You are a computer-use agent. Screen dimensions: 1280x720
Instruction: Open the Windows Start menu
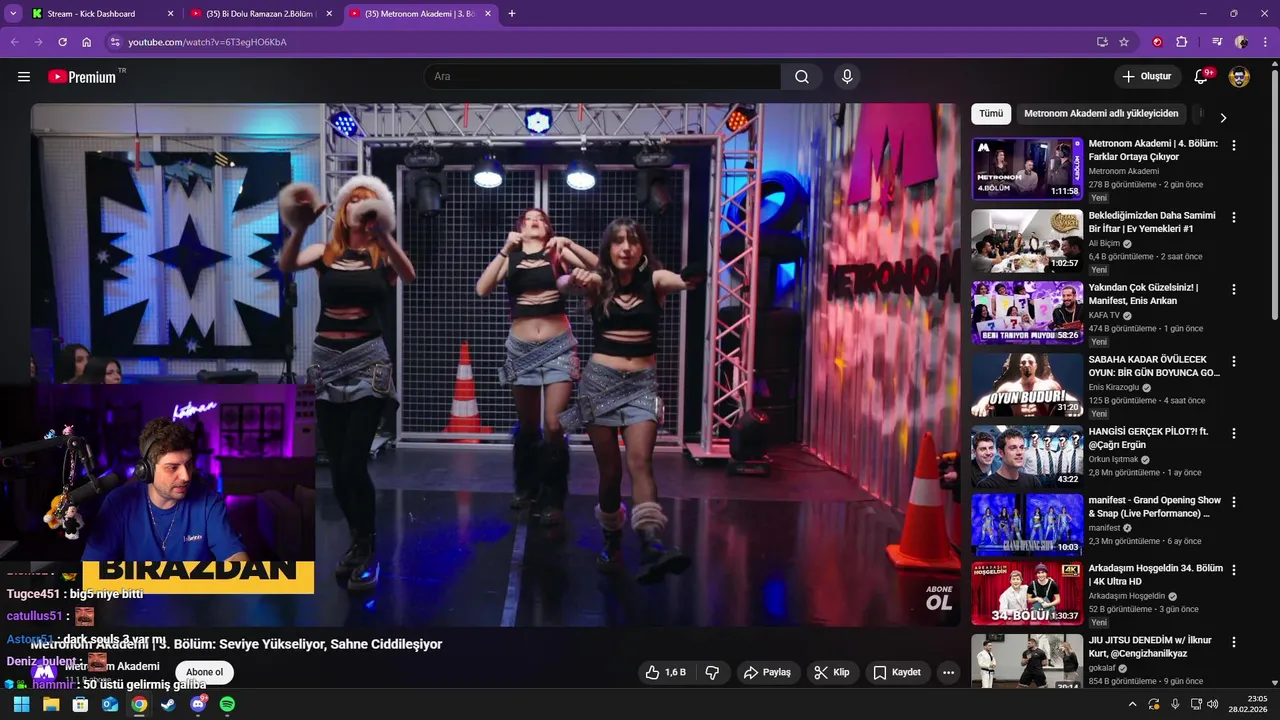tap(21, 704)
